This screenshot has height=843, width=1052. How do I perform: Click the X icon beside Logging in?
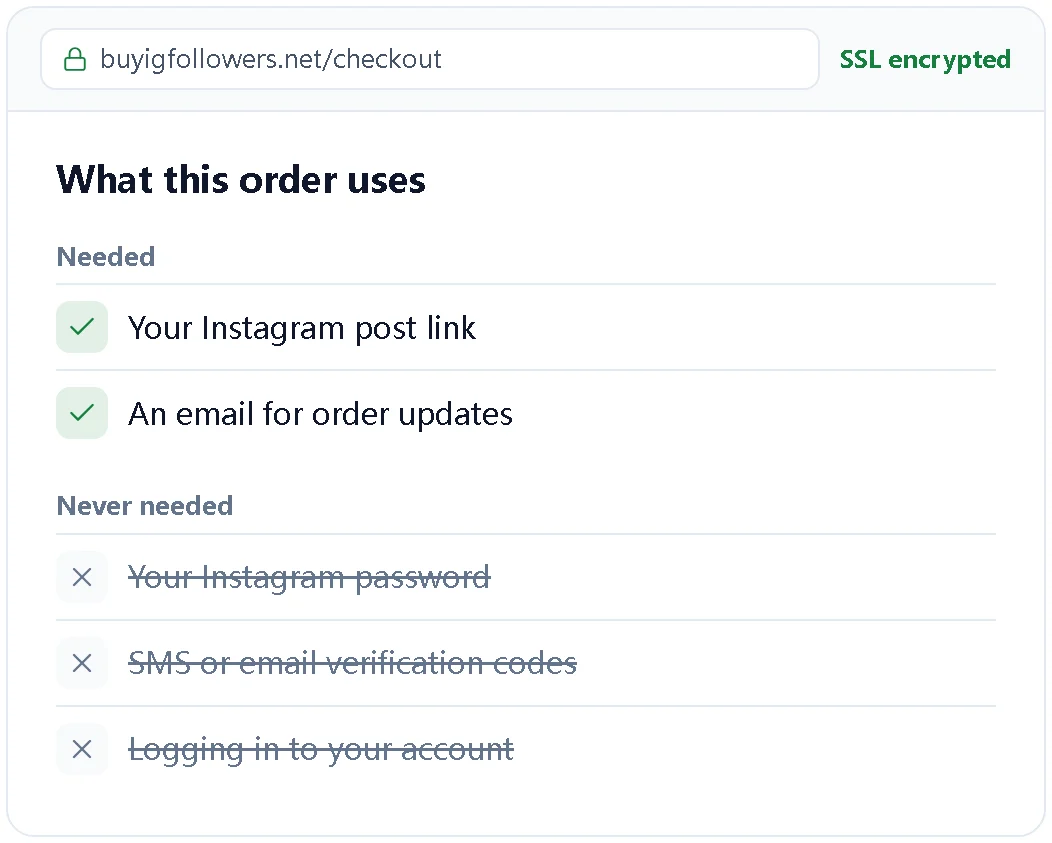82,749
